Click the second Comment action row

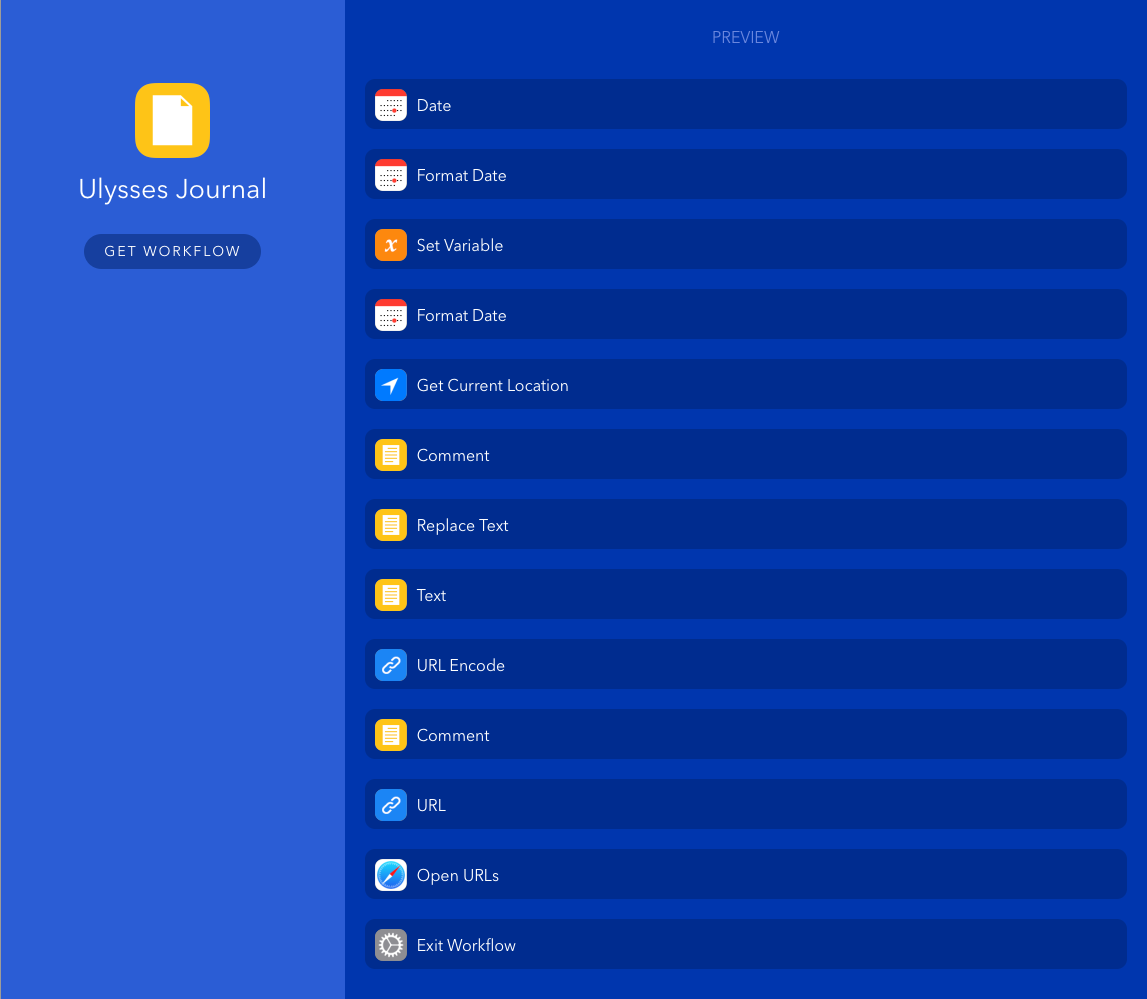coord(745,734)
